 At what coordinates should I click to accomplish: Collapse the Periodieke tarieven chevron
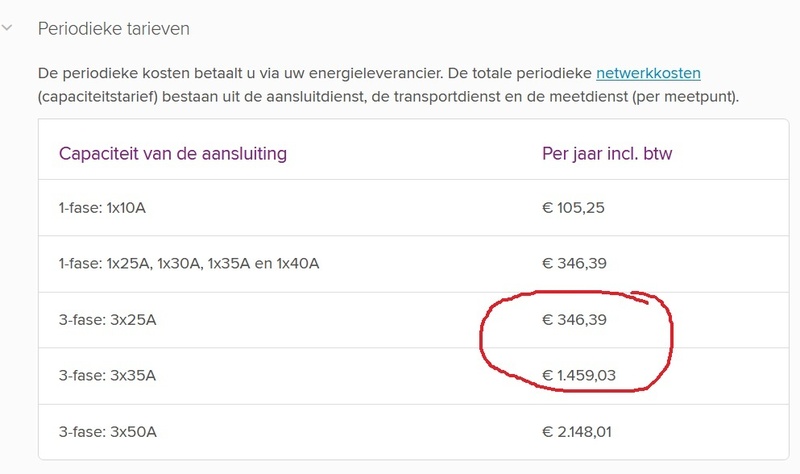(7, 28)
